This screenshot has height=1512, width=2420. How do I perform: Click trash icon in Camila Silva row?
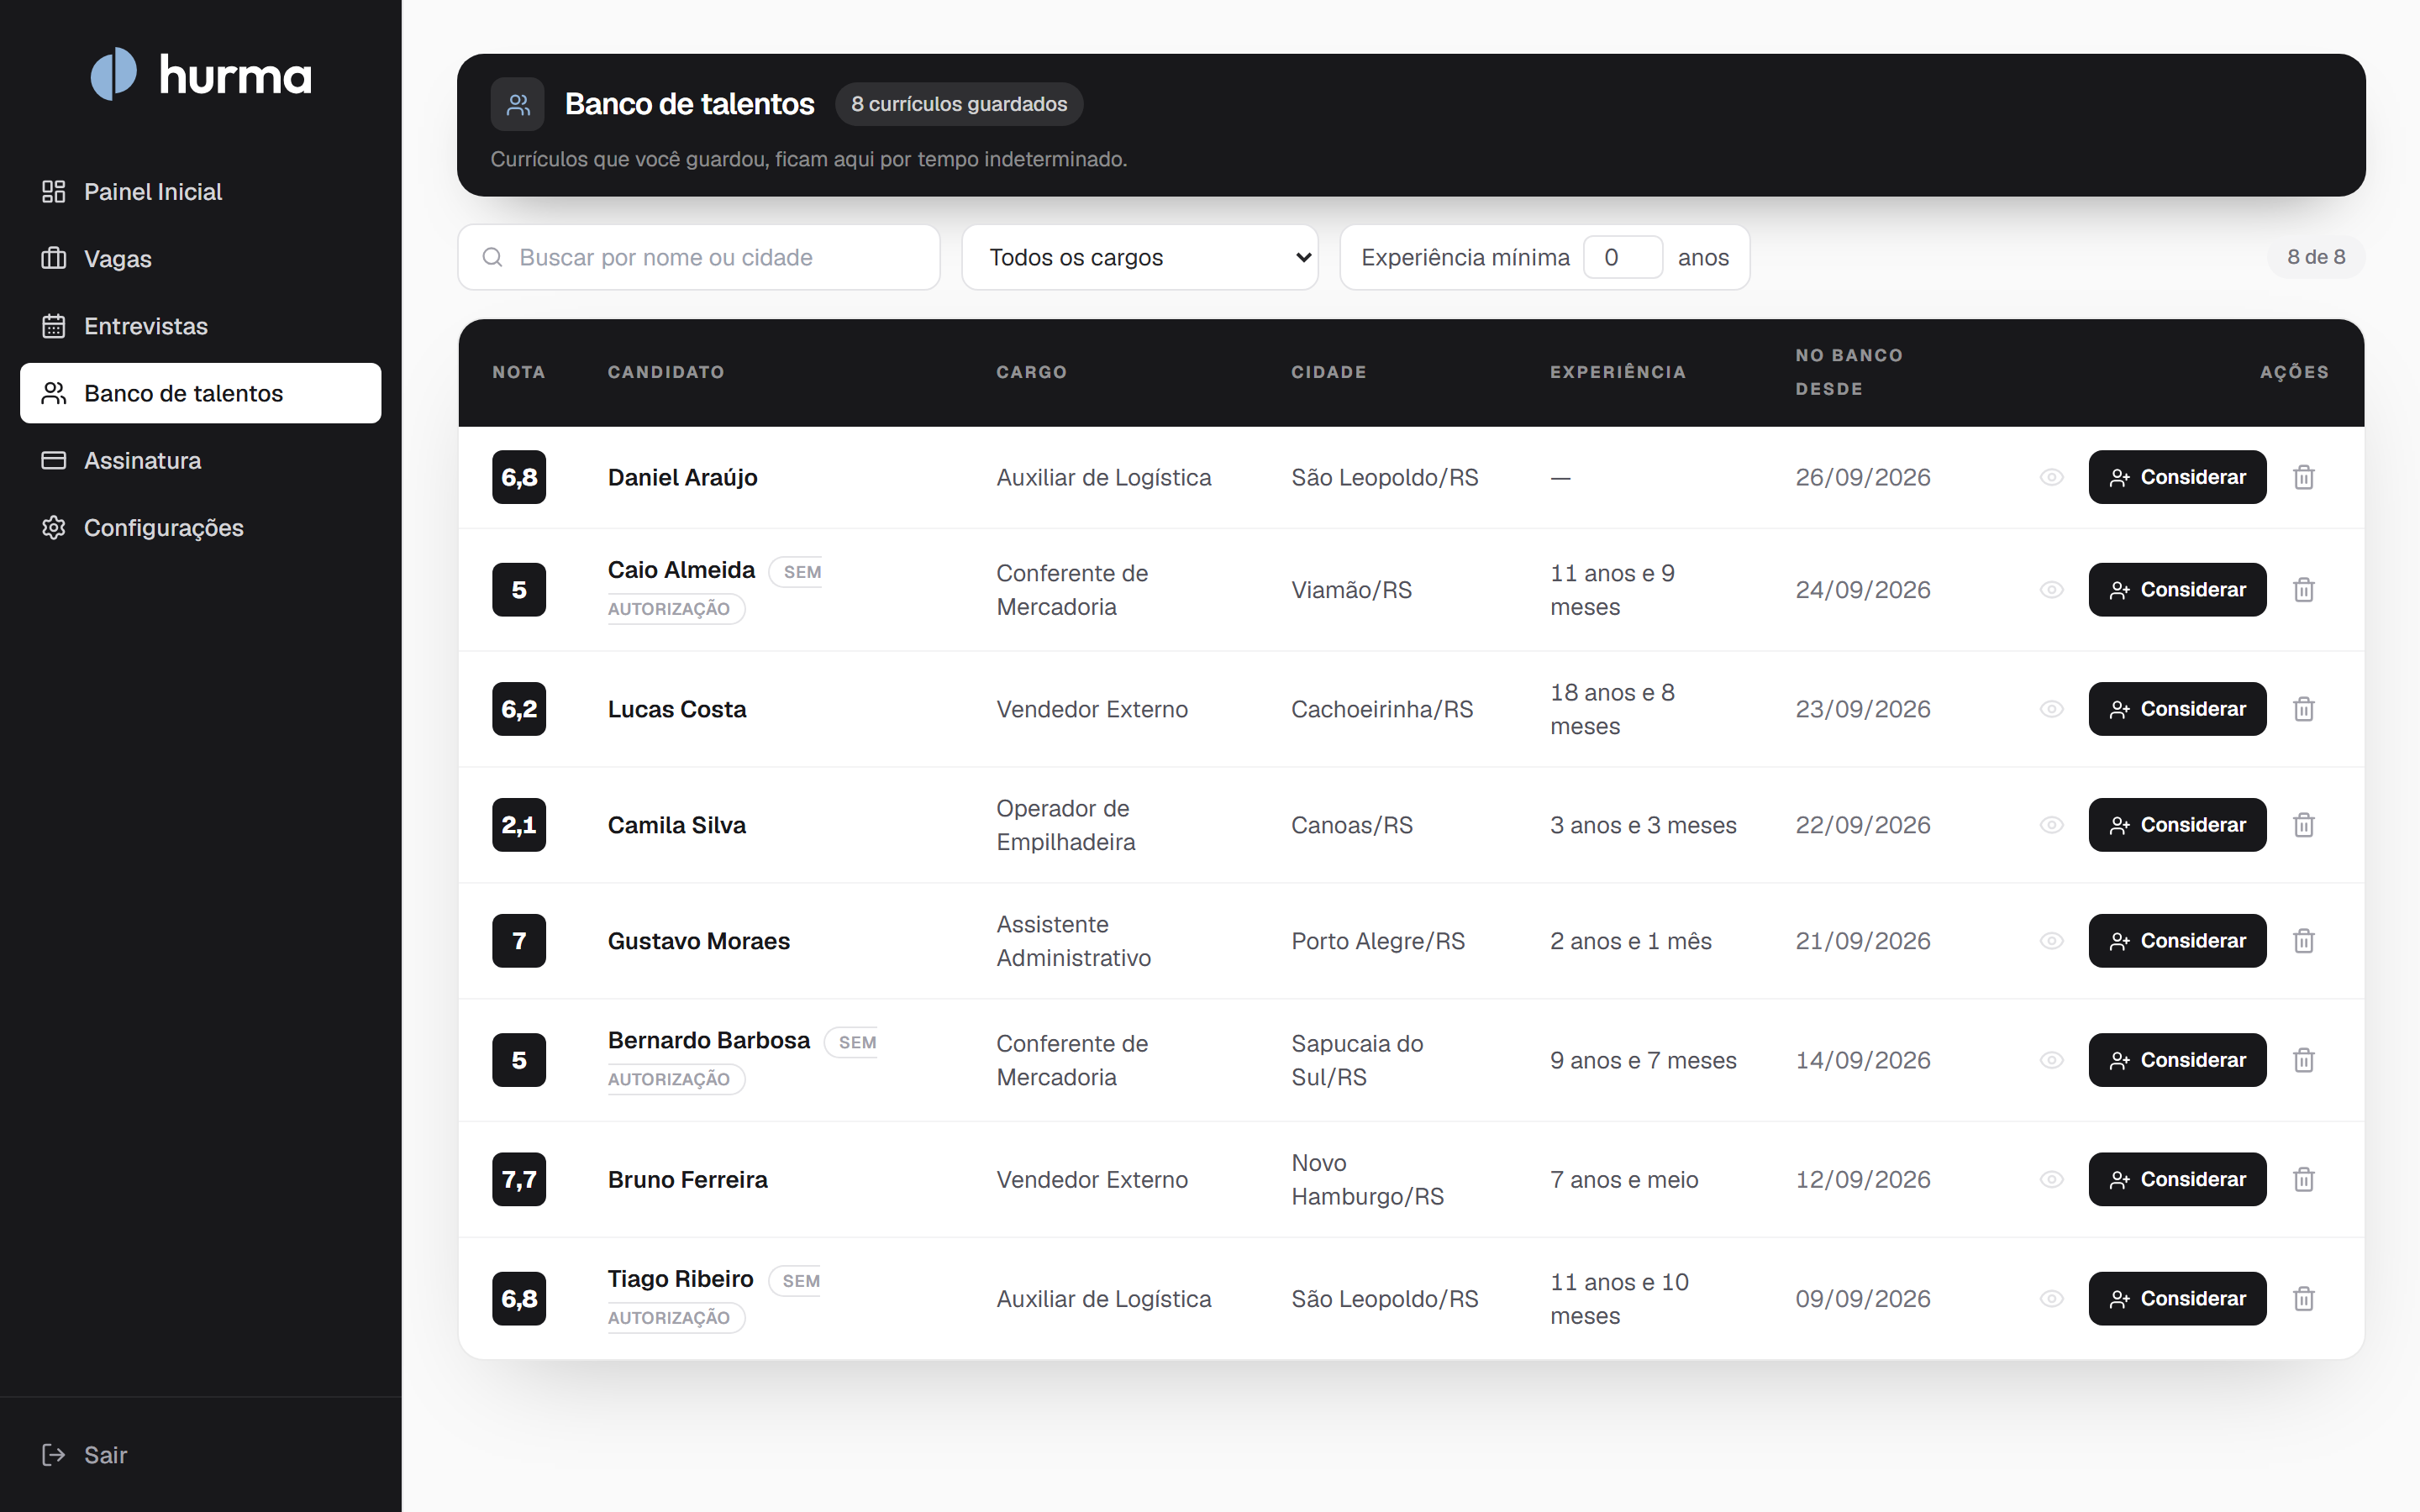[2303, 825]
